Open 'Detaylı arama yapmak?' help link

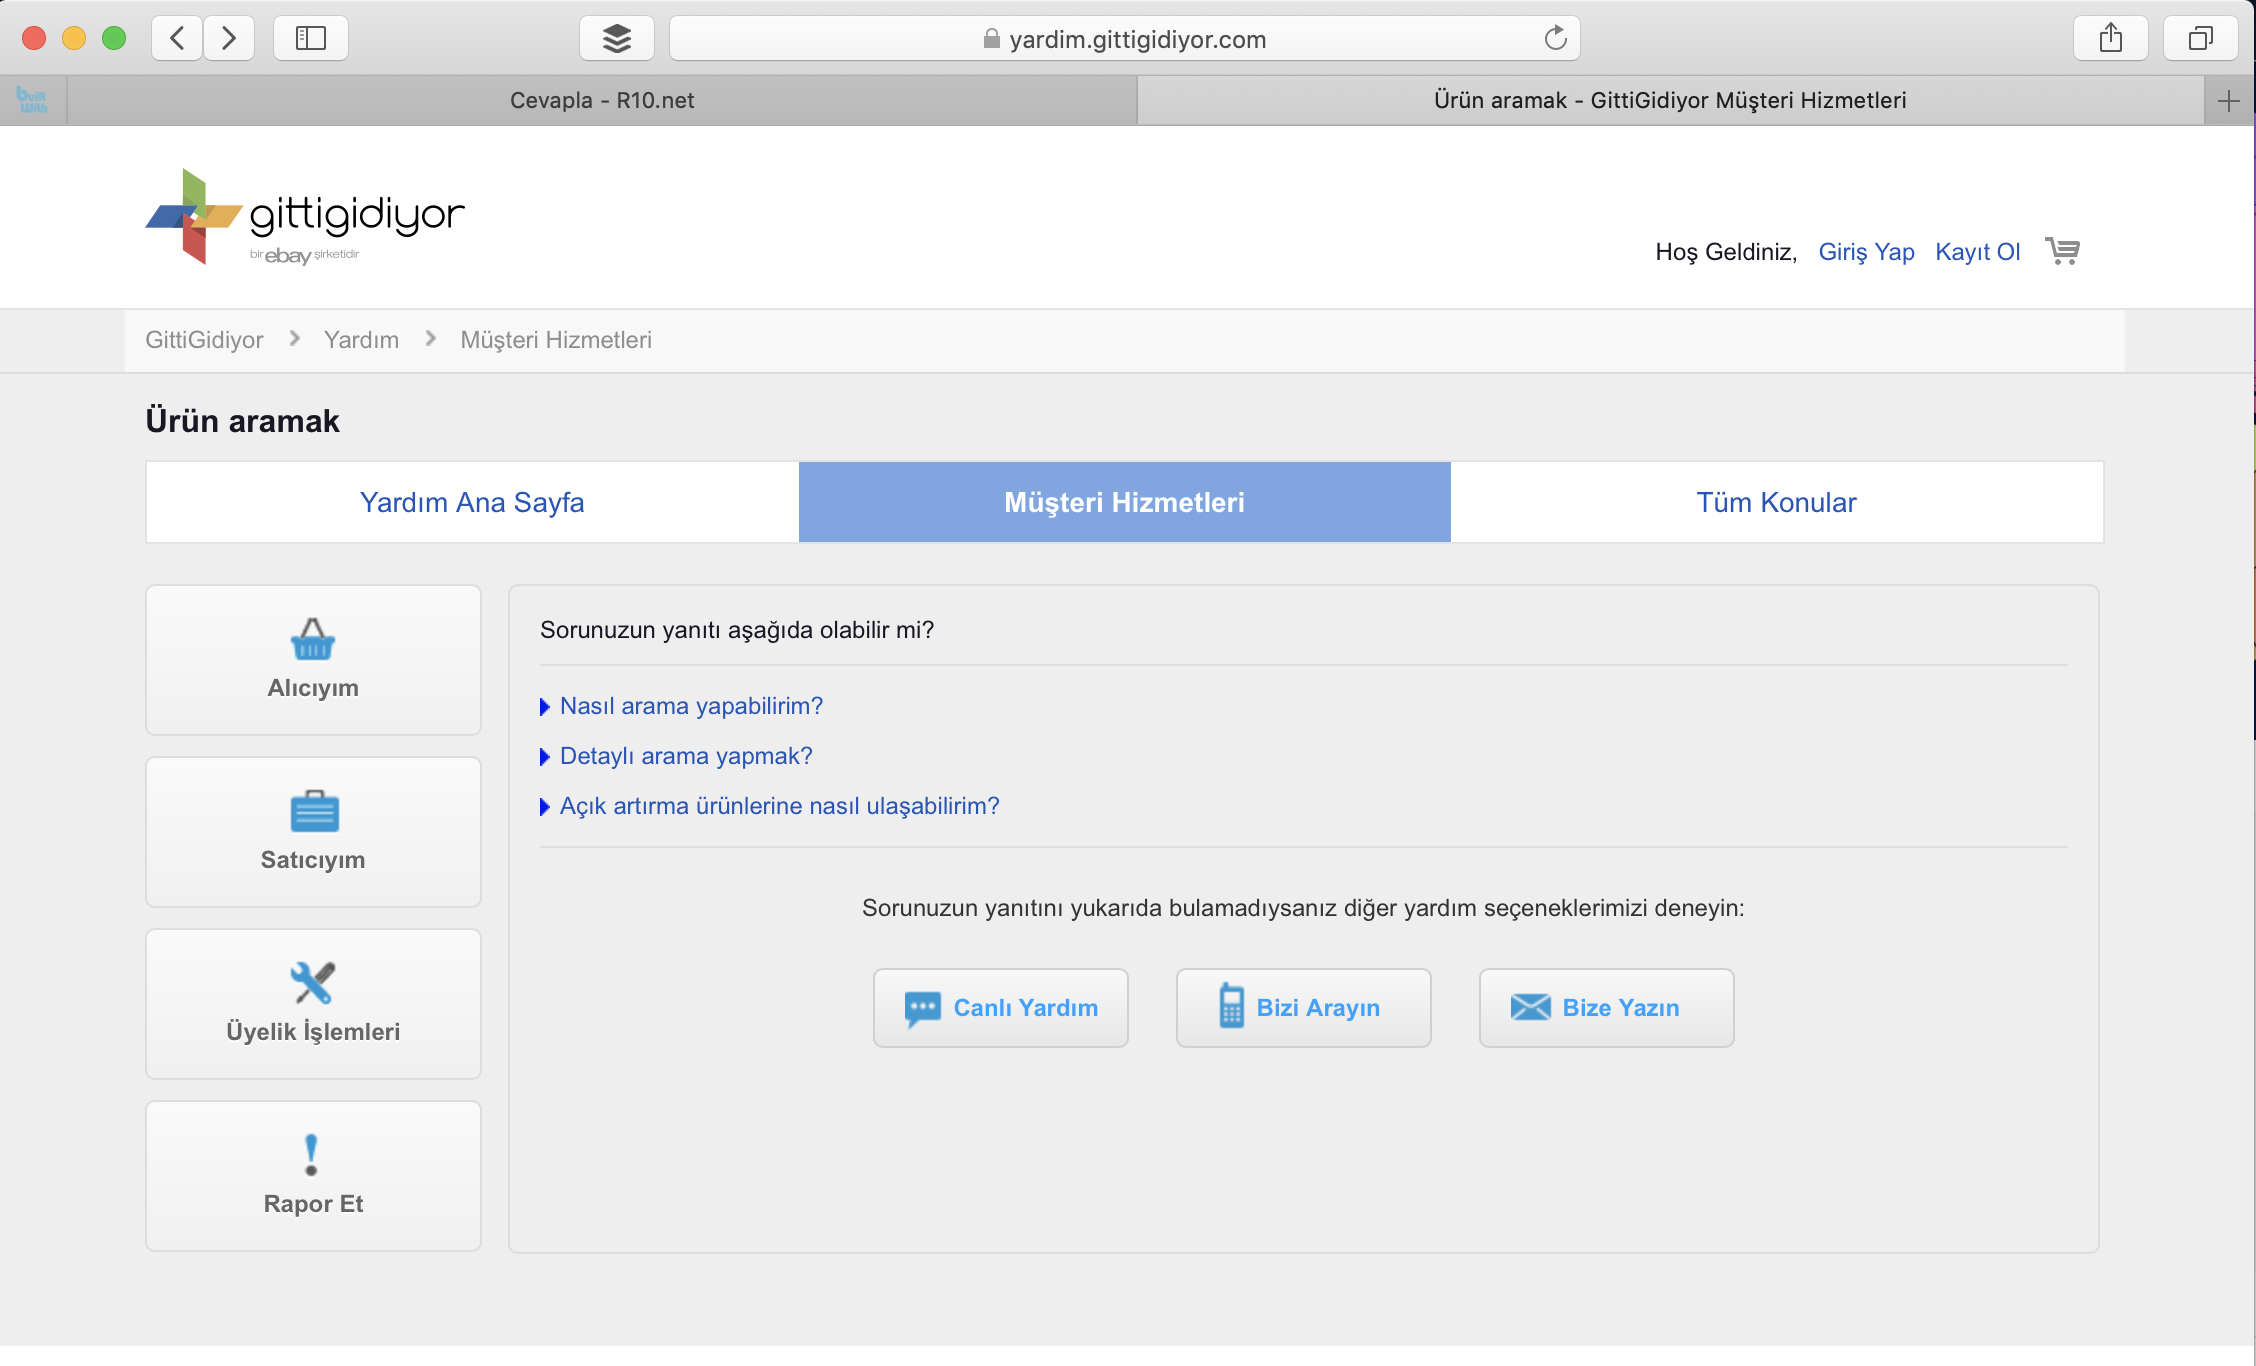coord(686,756)
